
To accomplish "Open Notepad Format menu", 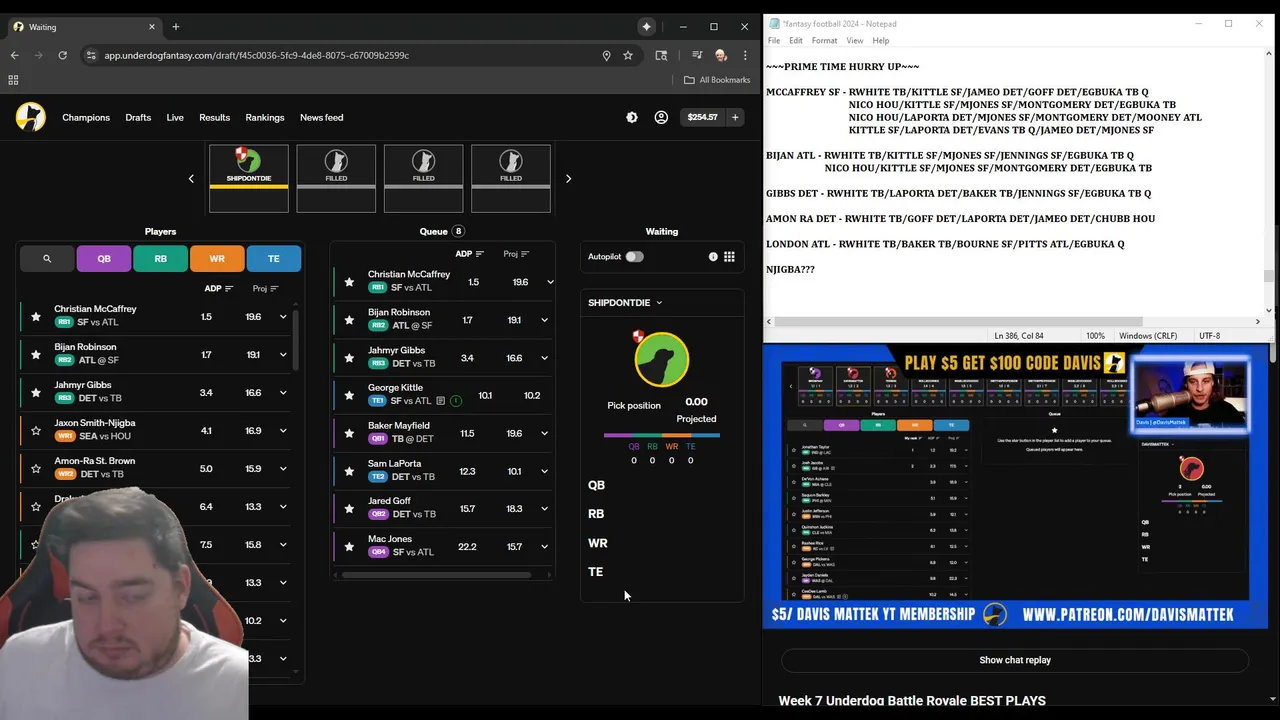I will click(x=824, y=41).
